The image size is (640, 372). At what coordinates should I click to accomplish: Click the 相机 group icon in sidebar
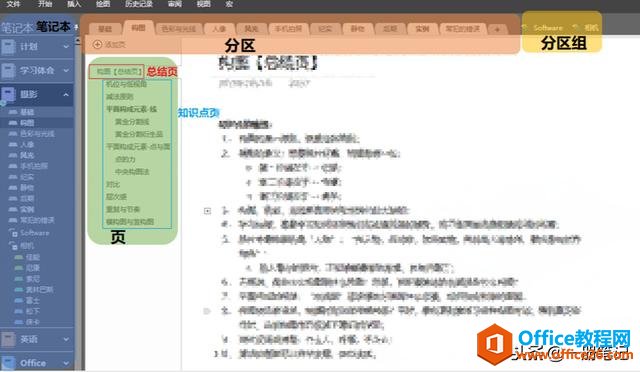pos(13,245)
